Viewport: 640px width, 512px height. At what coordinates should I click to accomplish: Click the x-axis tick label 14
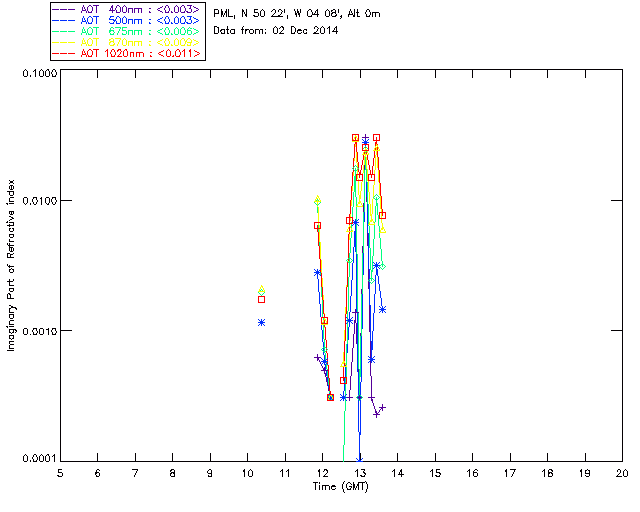pos(397,473)
